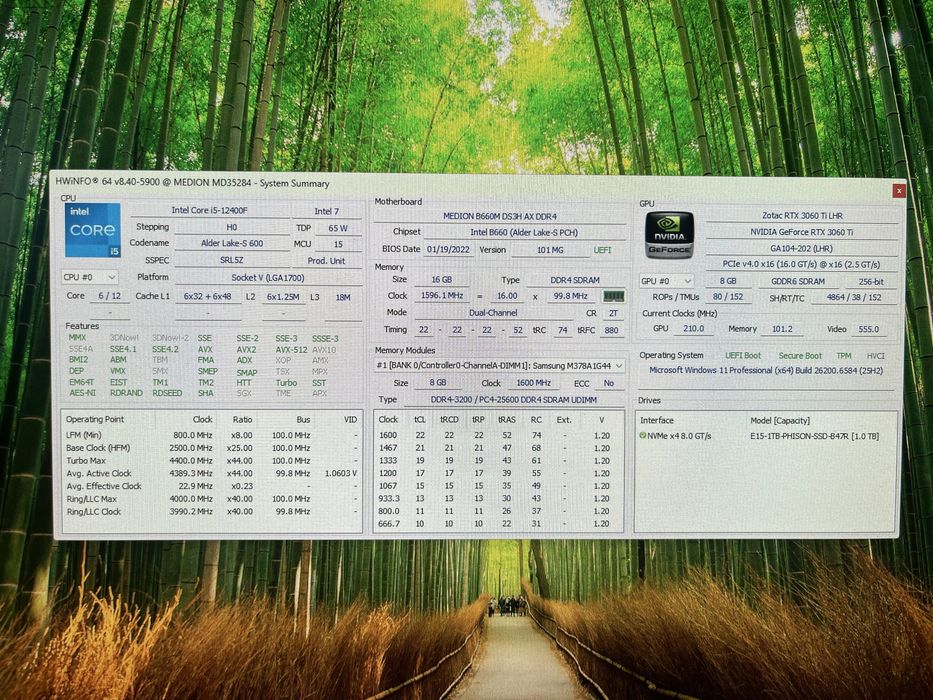
Task: Click the VID value 1.0603 V
Action: pos(340,474)
